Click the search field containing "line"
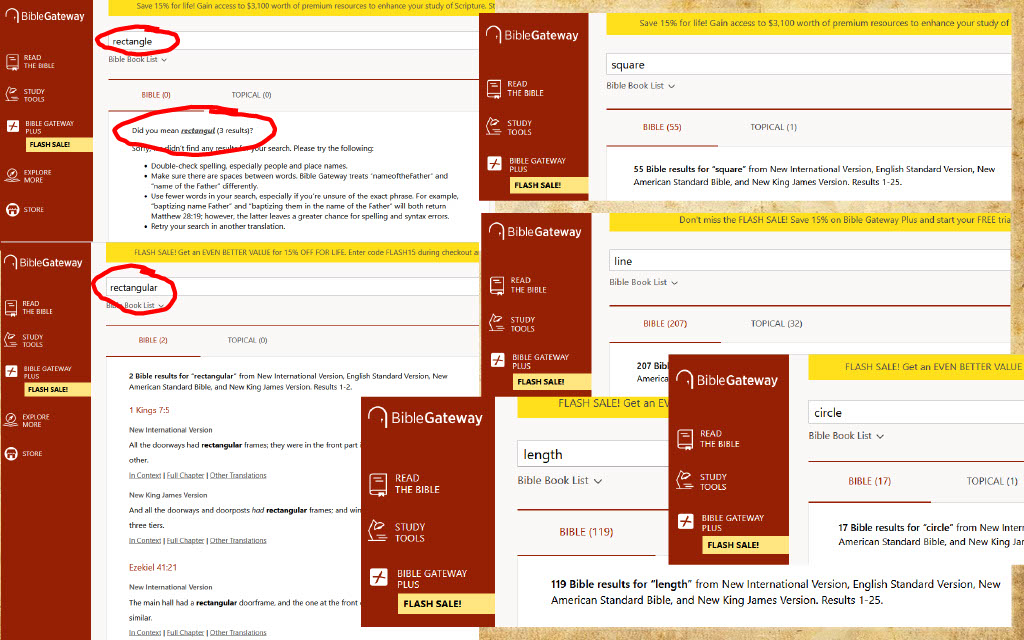 click(810, 261)
